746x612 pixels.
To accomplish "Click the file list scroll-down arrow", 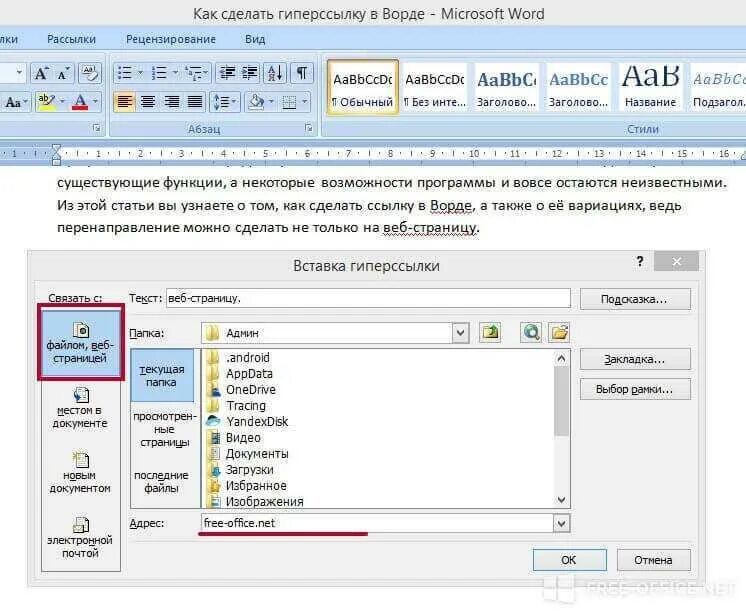I will pyautogui.click(x=561, y=500).
